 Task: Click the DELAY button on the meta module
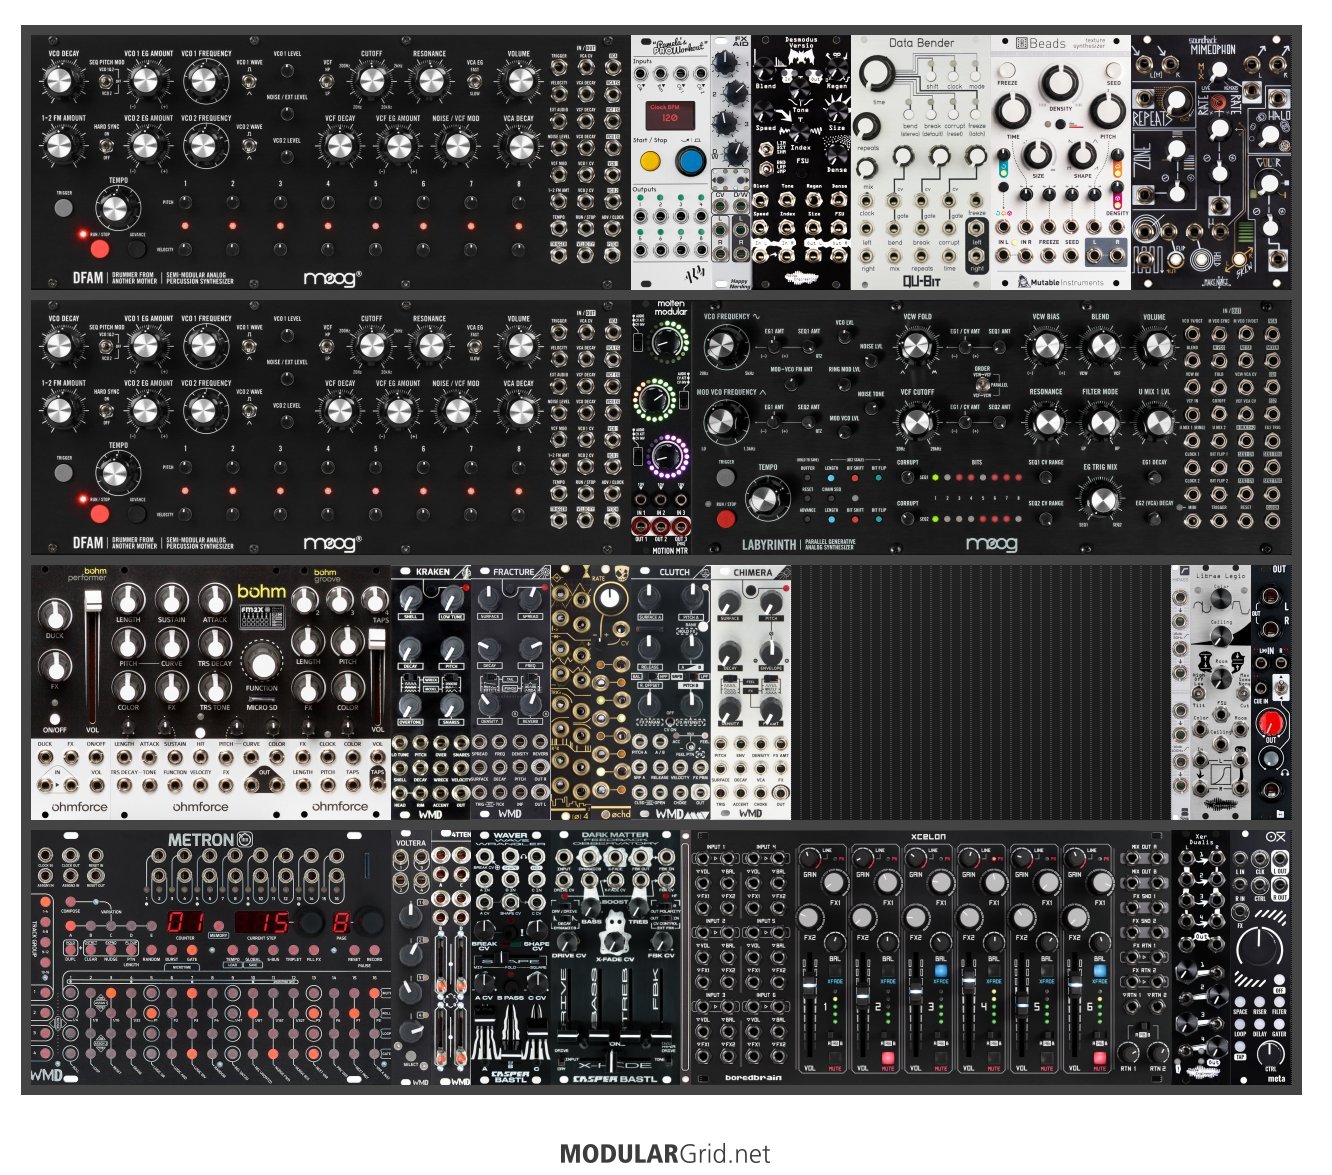[x=1259, y=1024]
